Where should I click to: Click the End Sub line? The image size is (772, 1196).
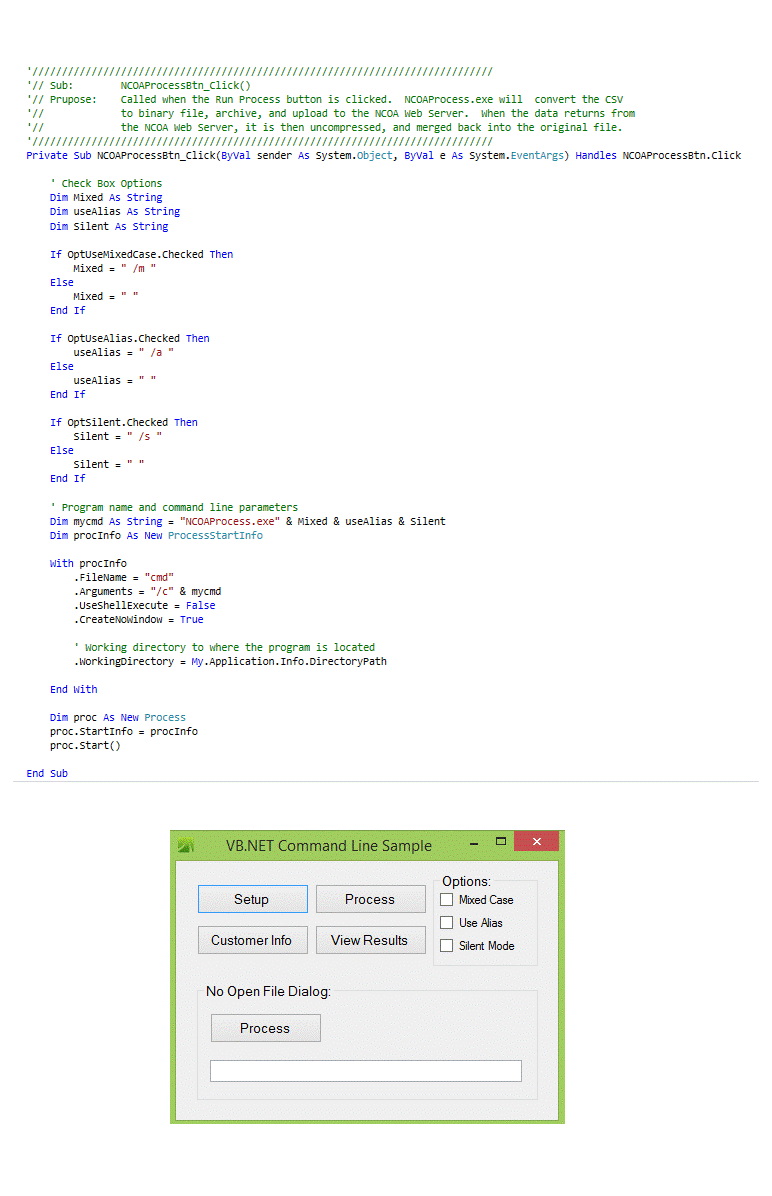(x=47, y=773)
